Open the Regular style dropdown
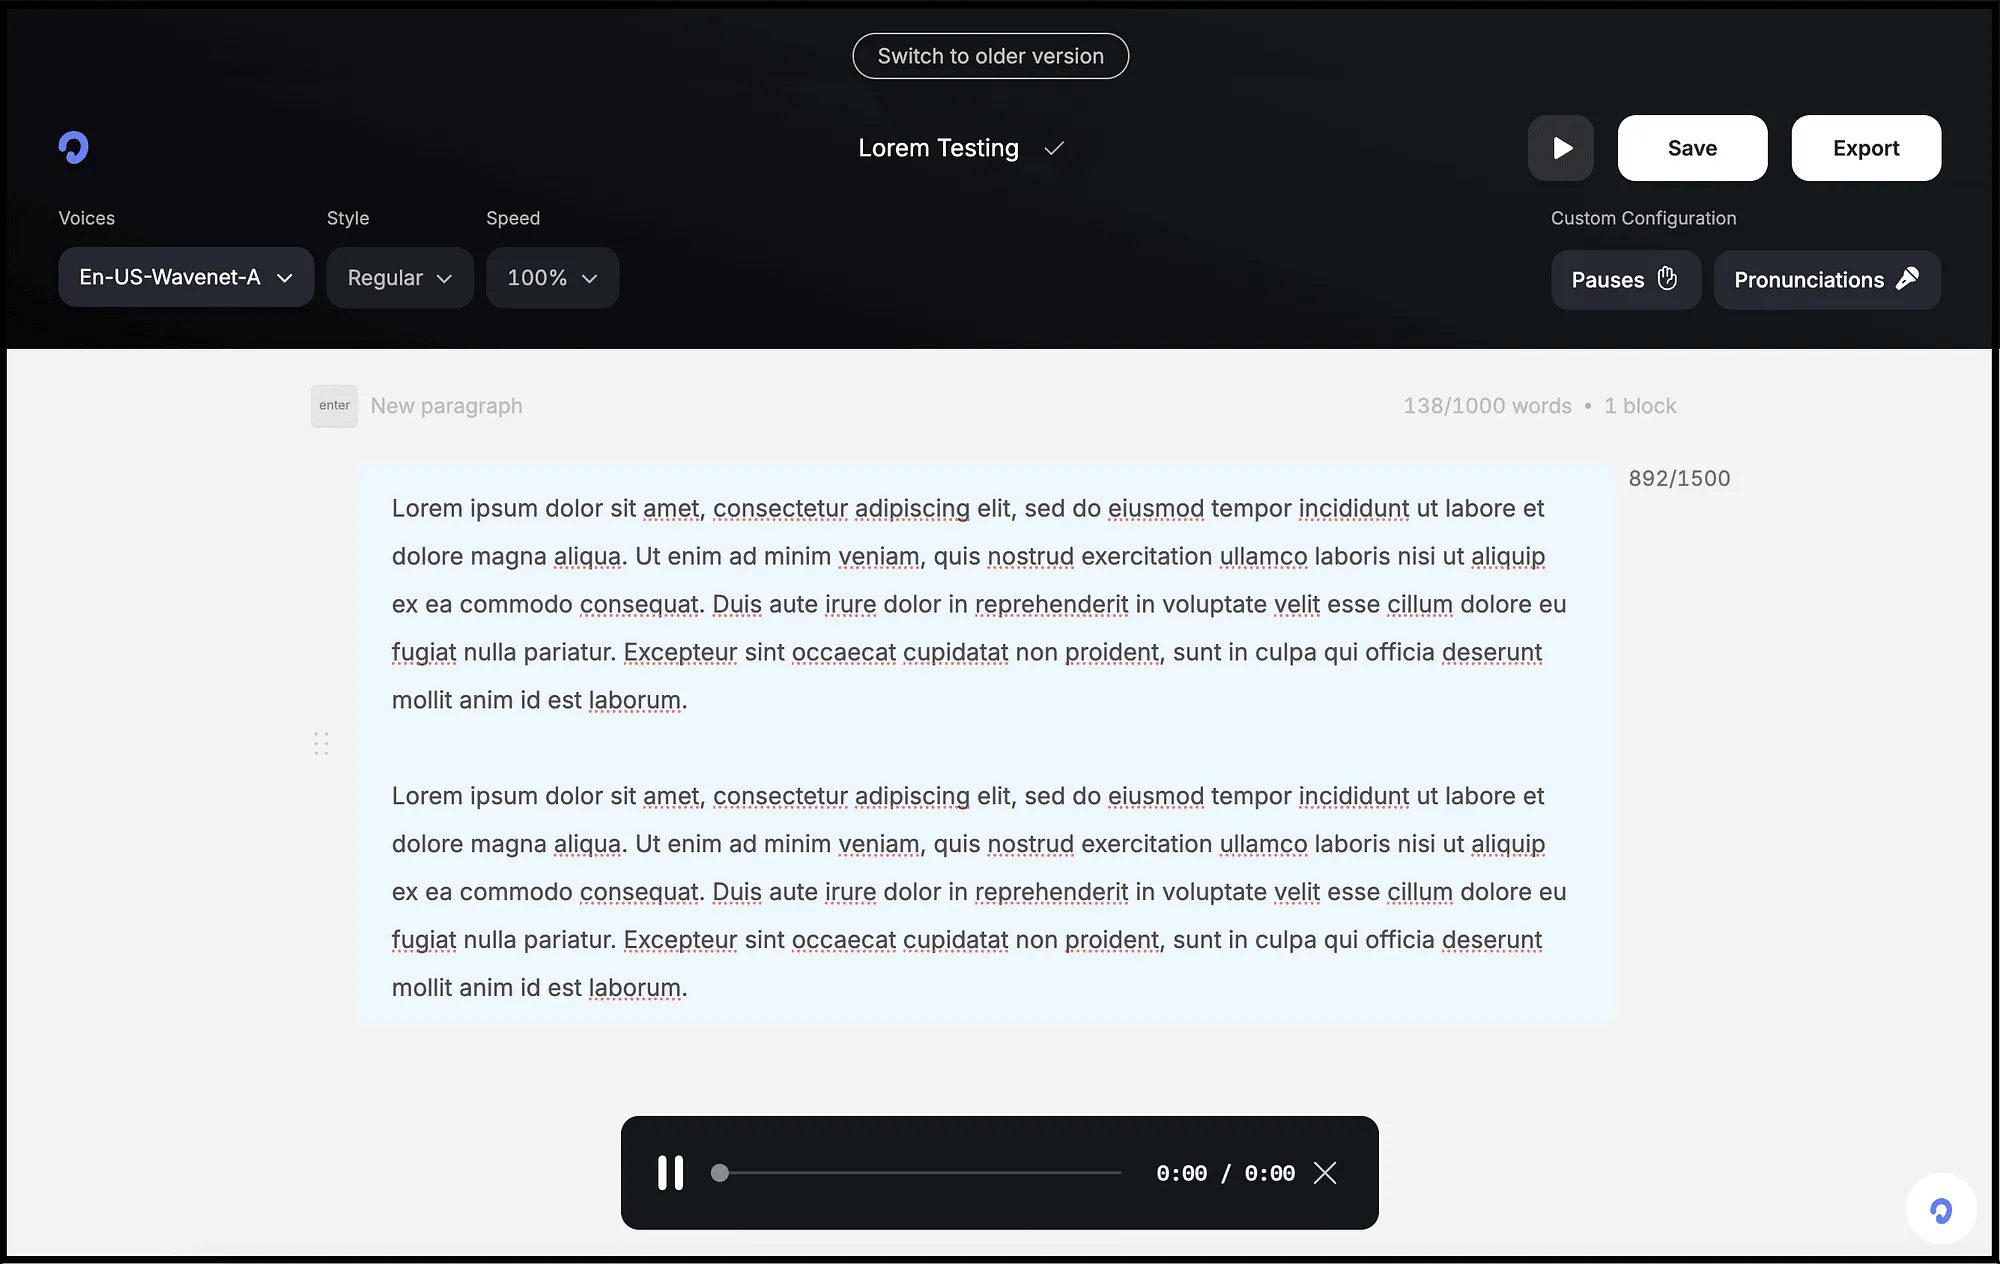 [400, 278]
